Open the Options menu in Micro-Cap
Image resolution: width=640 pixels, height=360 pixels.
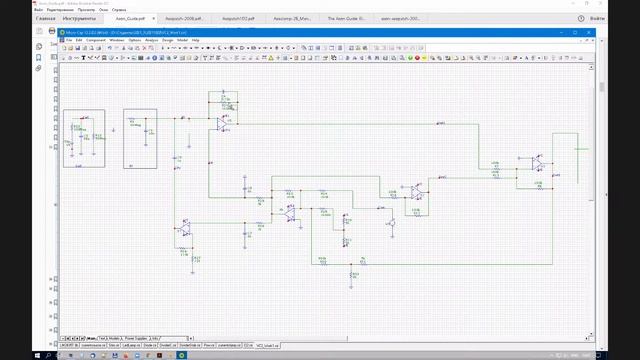point(135,40)
